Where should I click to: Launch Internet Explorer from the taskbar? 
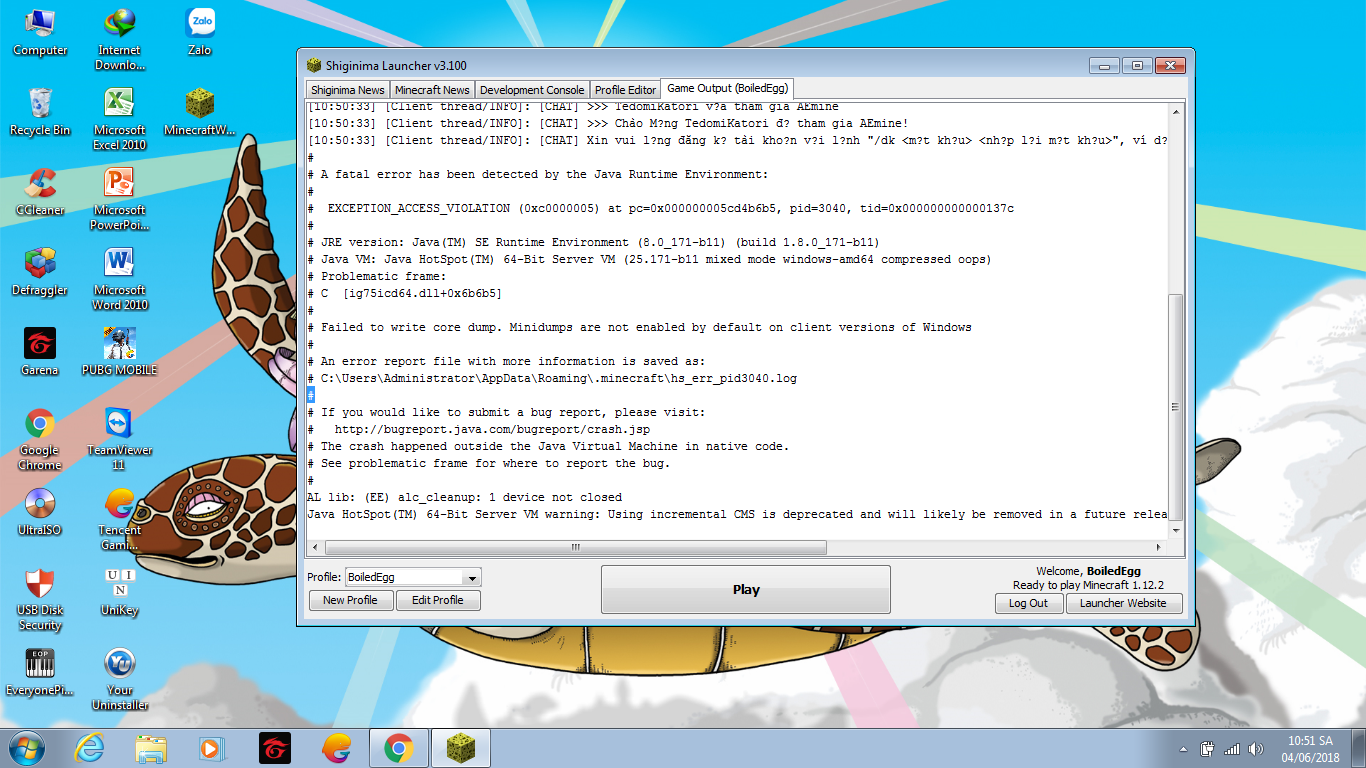[x=90, y=747]
